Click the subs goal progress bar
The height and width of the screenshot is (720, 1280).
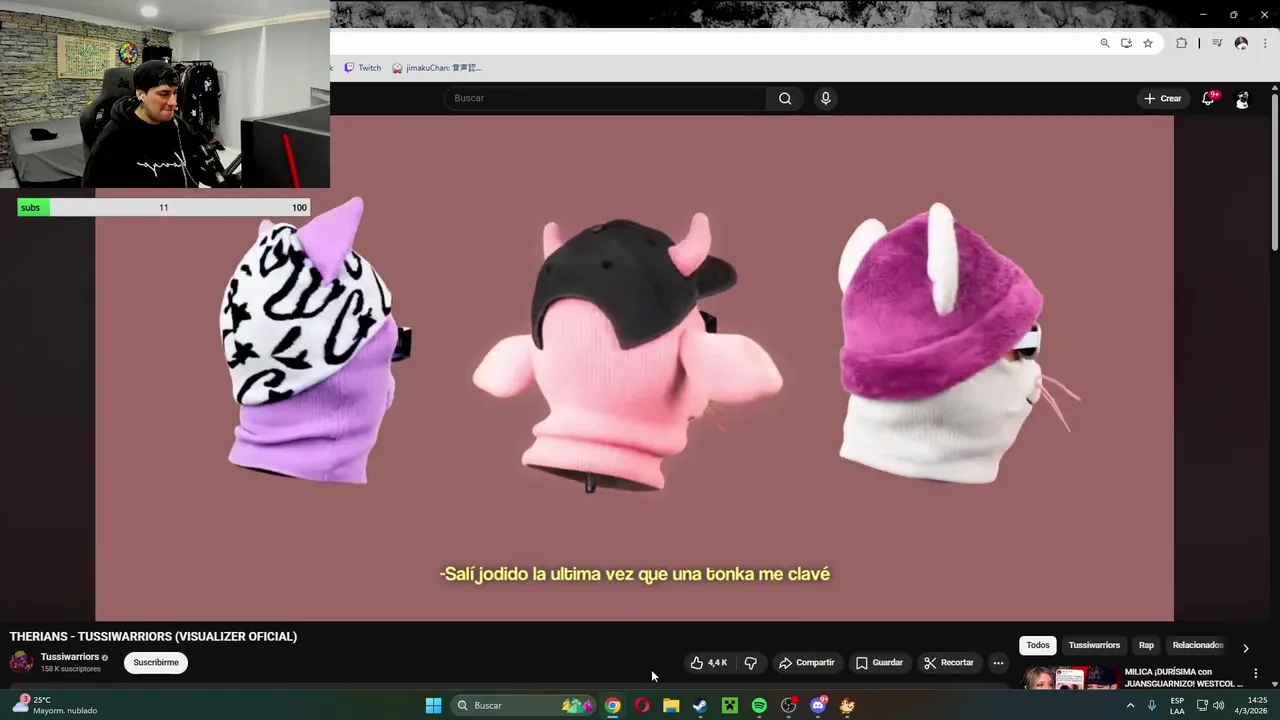pos(163,207)
